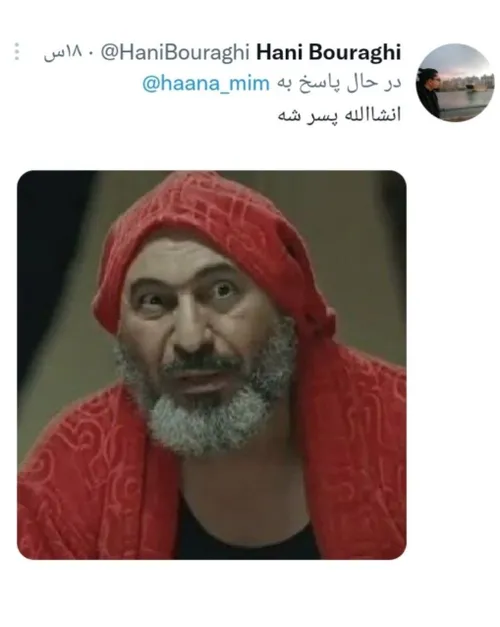Viewport: 500px width, 627px height.
Task: Click the man's face in the photo
Action: click(x=196, y=316)
